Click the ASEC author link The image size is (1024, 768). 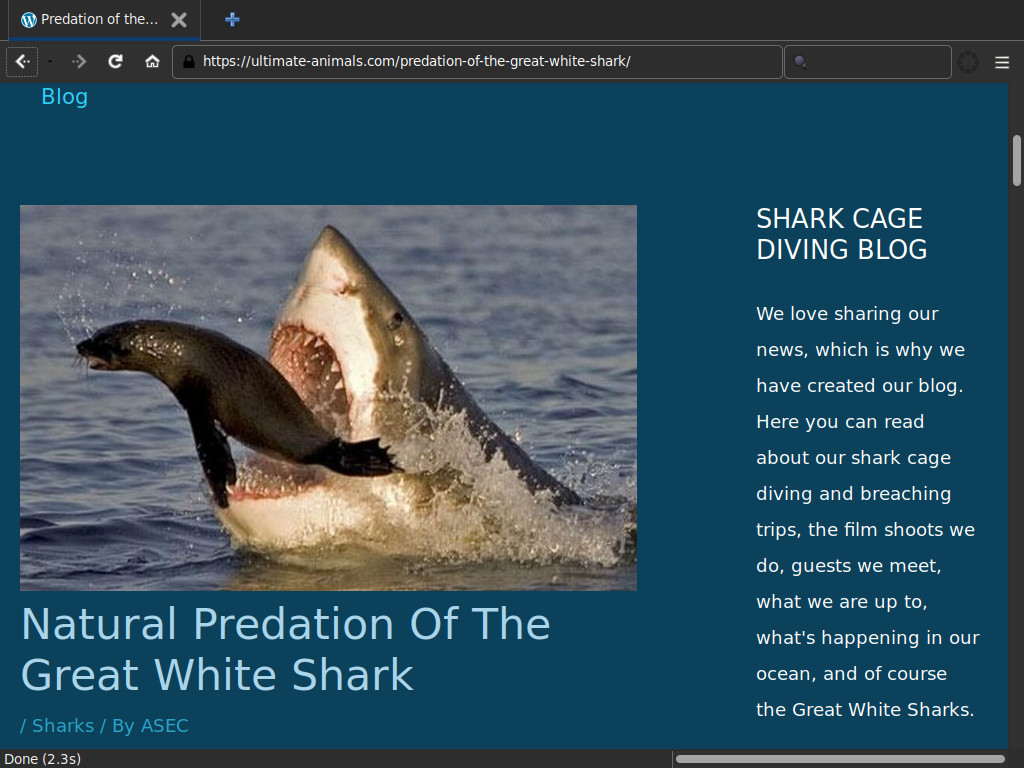coord(164,726)
